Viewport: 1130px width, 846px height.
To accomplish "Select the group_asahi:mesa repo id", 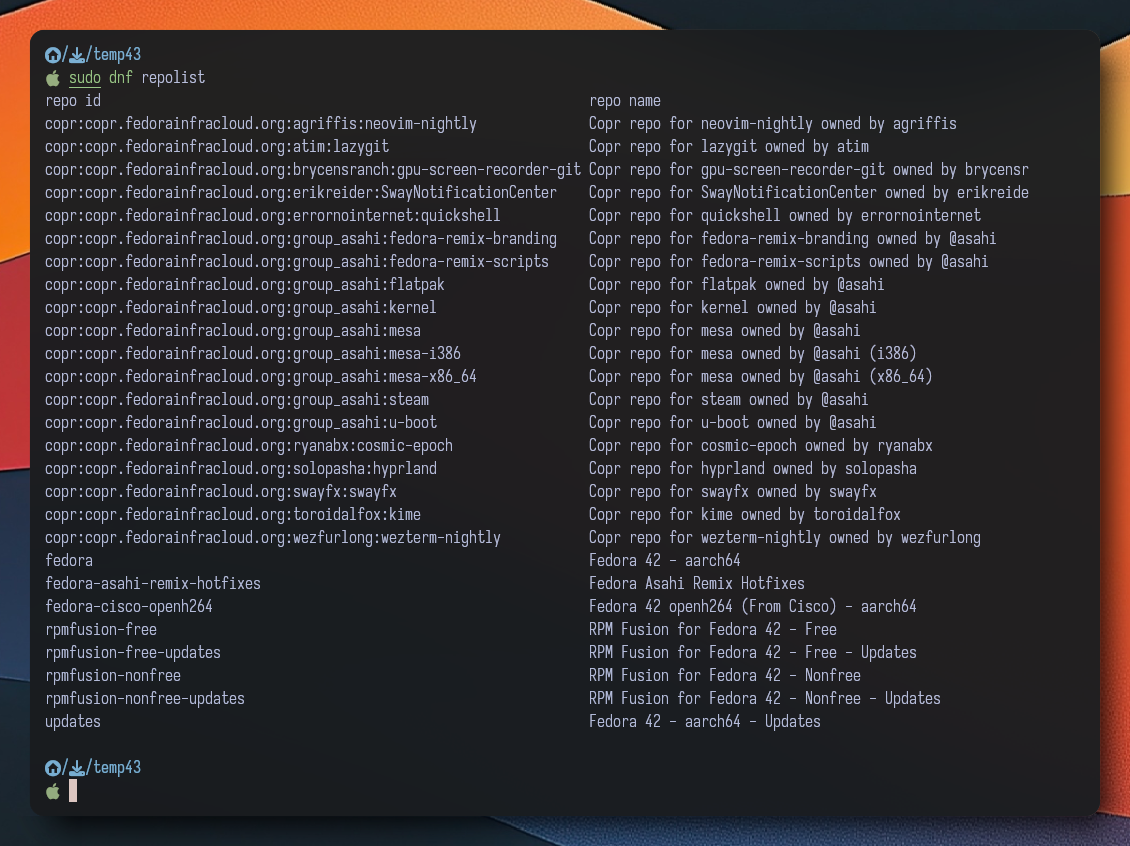I will 233,331.
